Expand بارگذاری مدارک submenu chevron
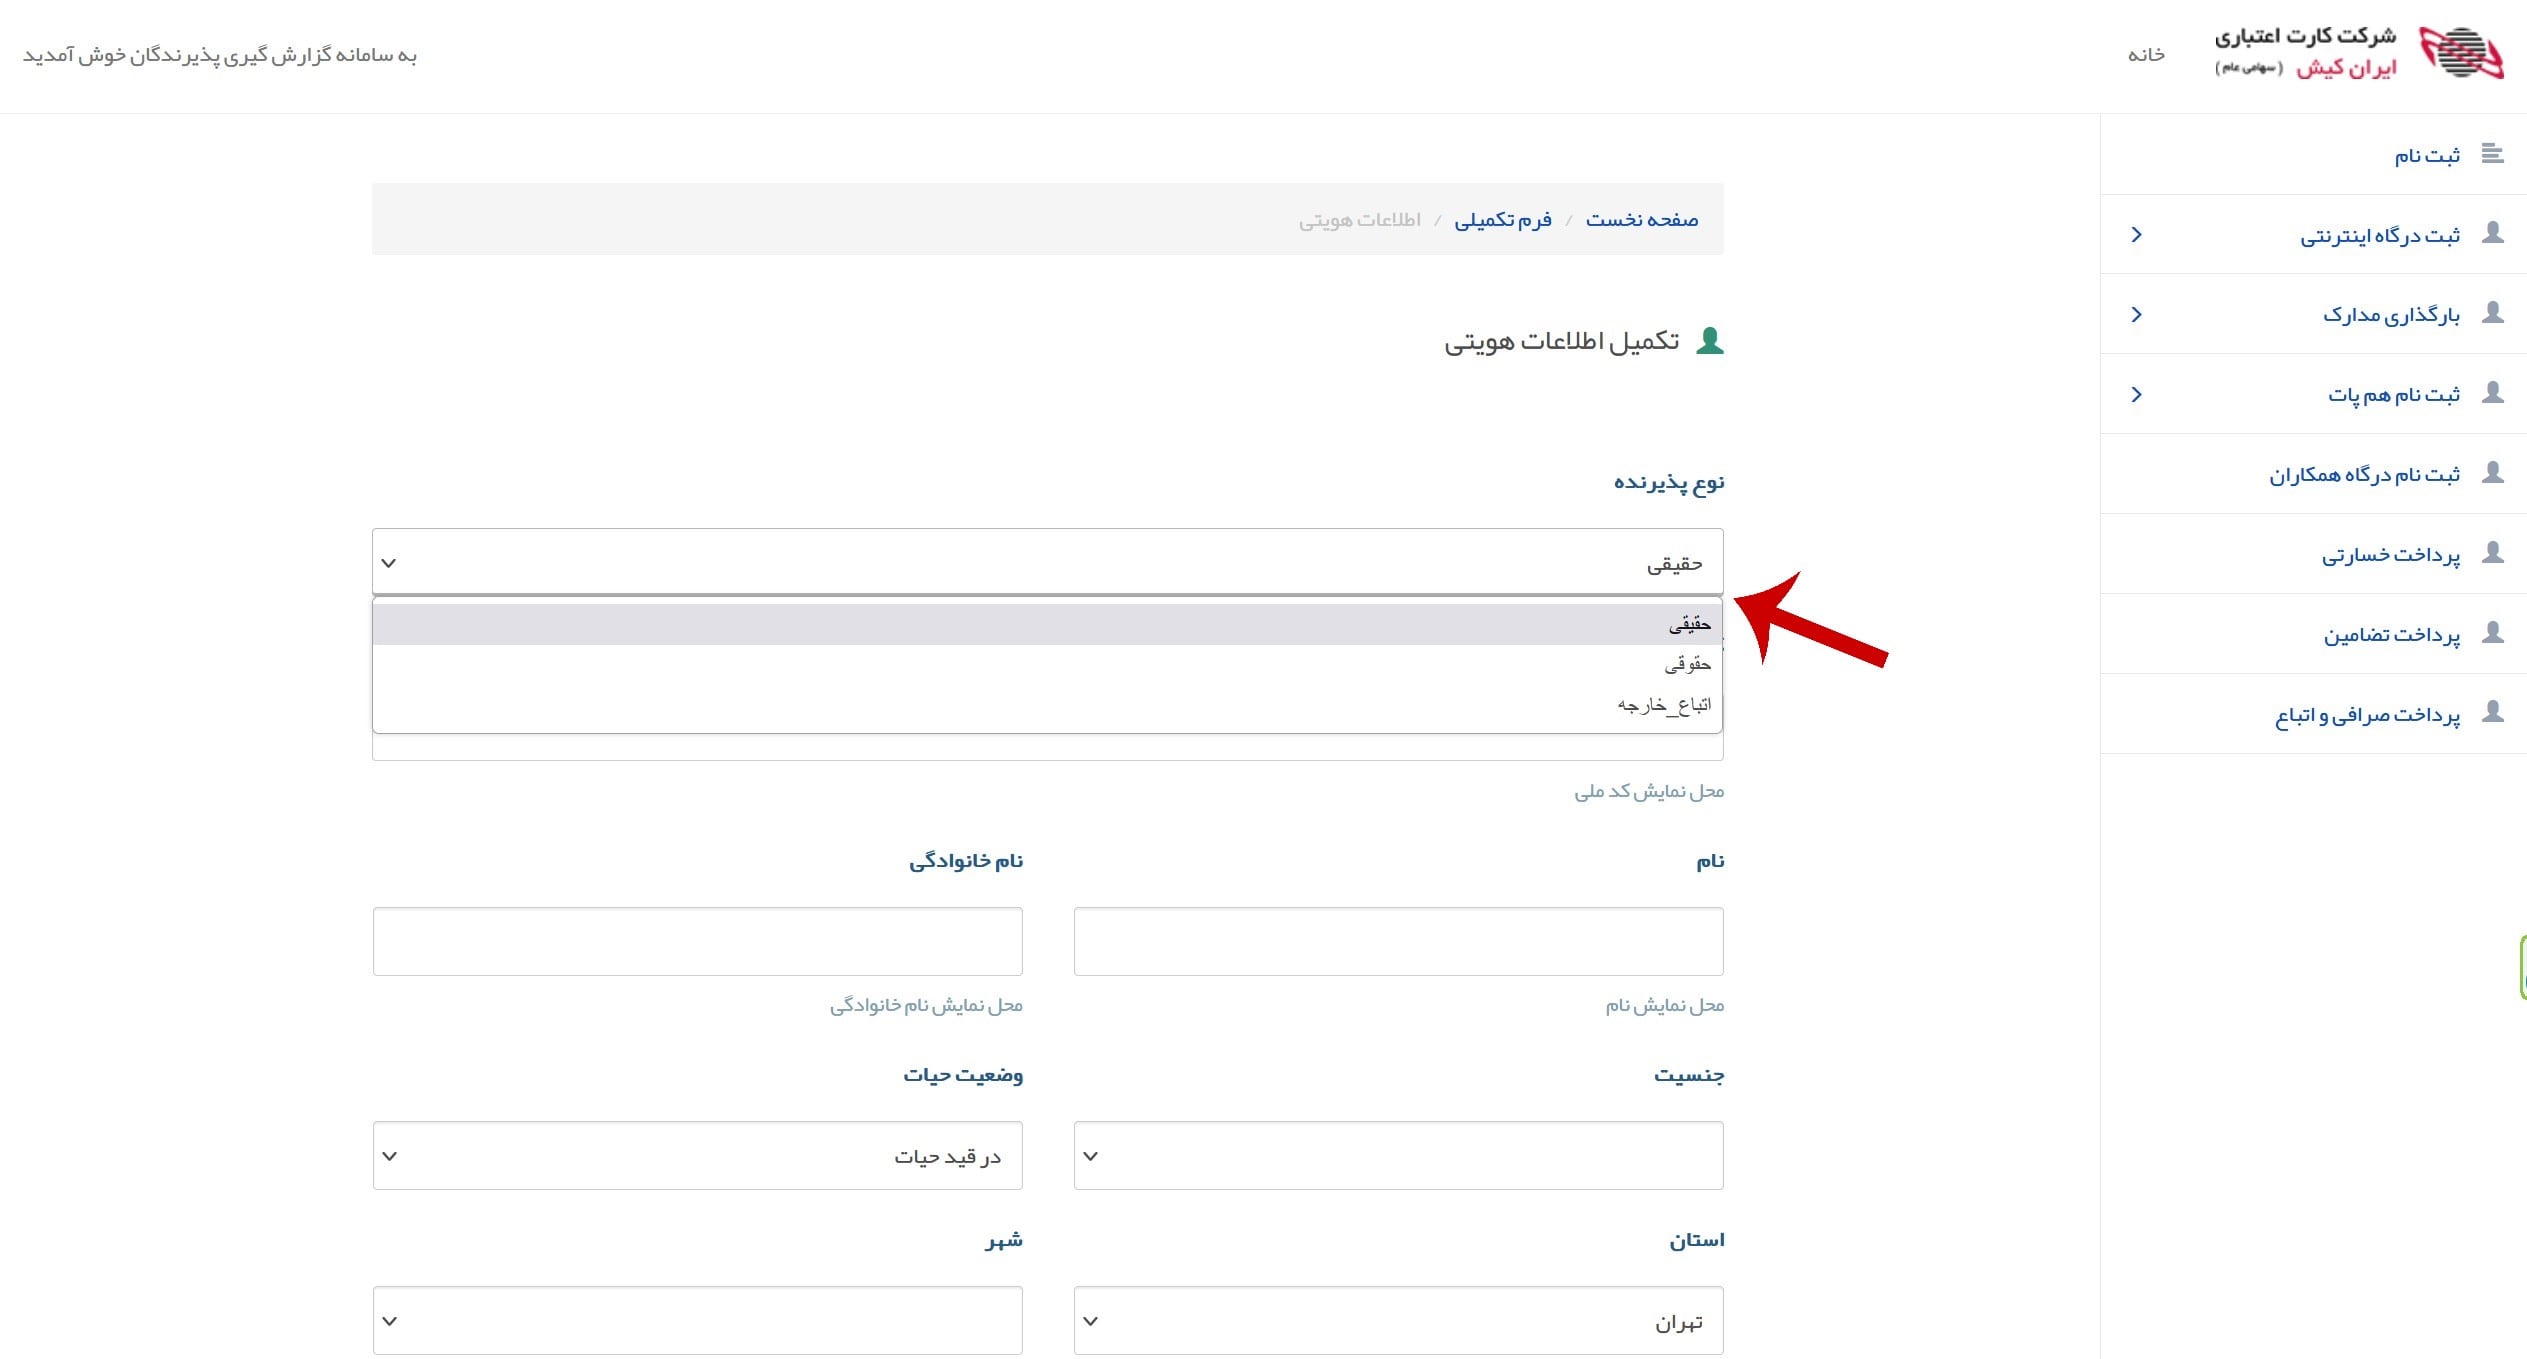The image size is (2527, 1359). click(x=2136, y=314)
